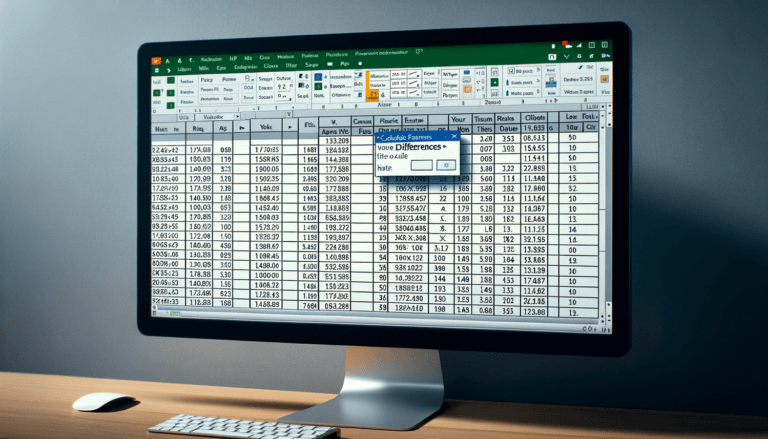Screen dimensions: 768x439
Task: Click the arrow beside Differences text
Action: pos(445,147)
